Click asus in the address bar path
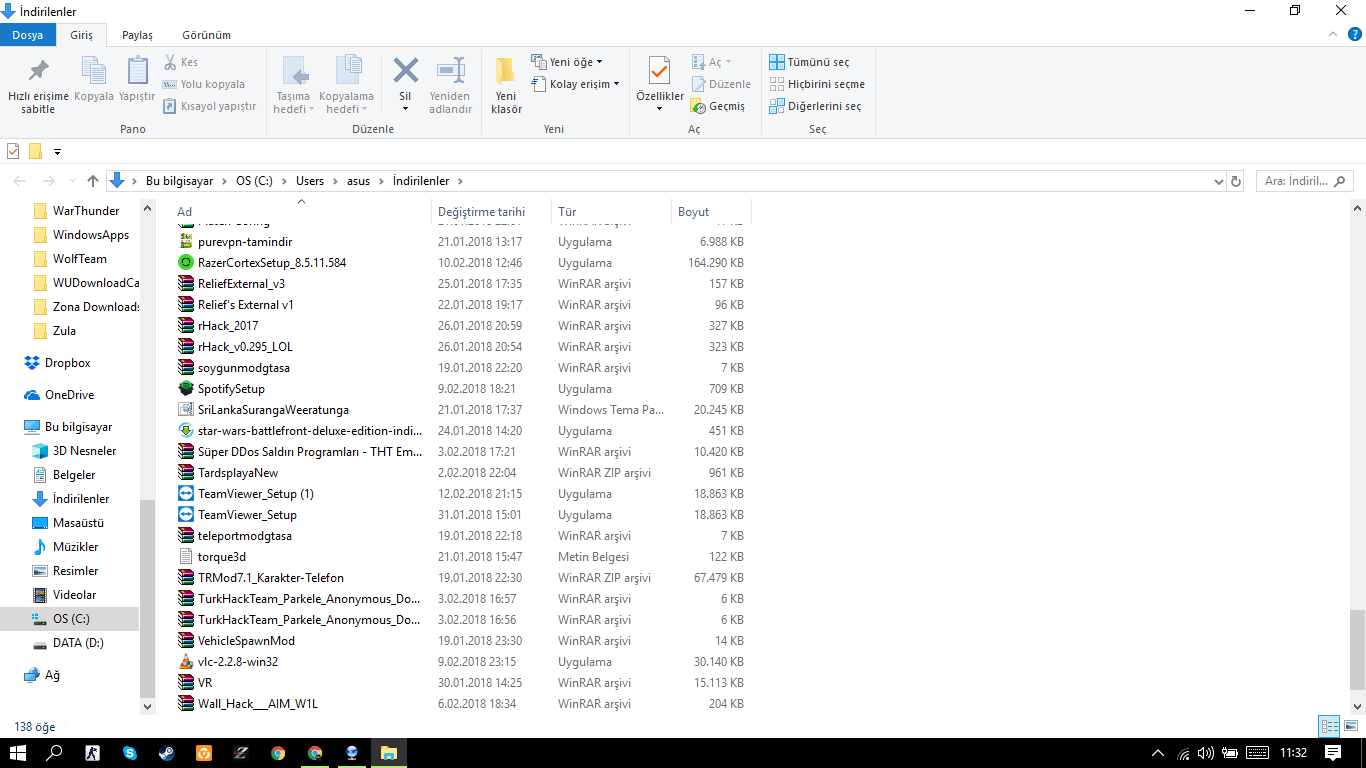The height and width of the screenshot is (768, 1366). tap(358, 181)
